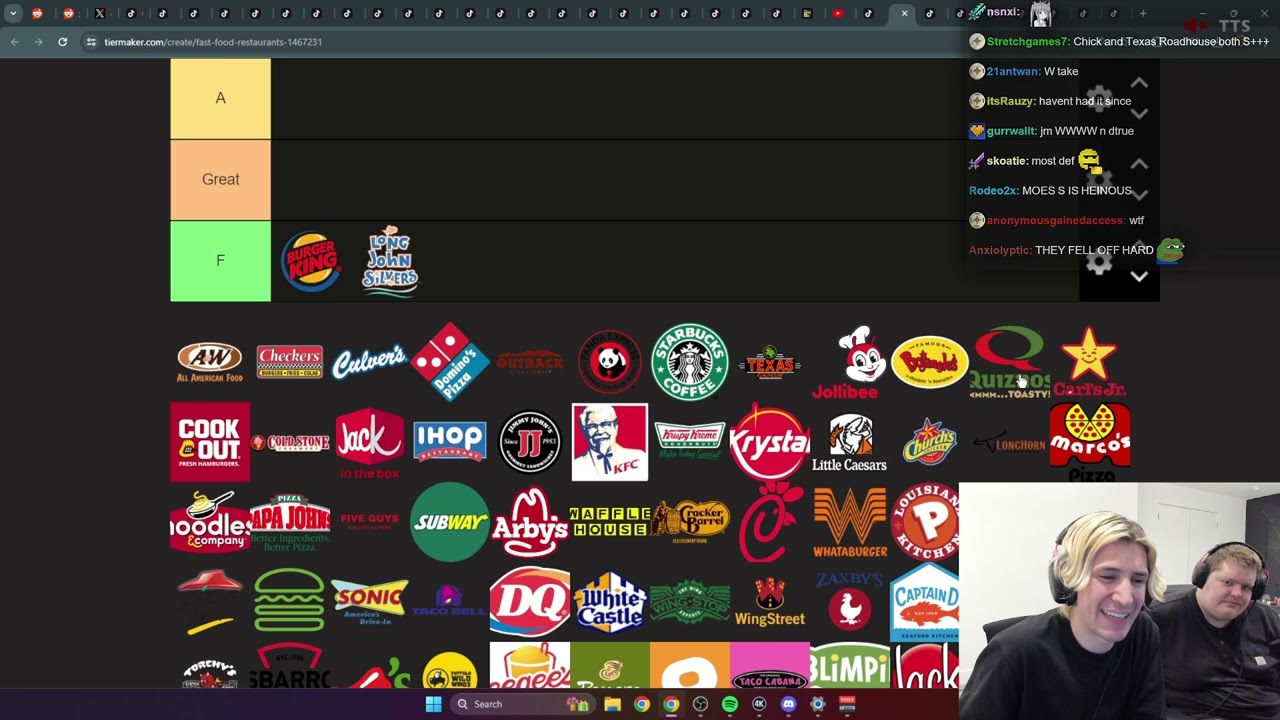This screenshot has width=1280, height=720.
Task: Move the Great tier row up
Action: pos(1139,164)
